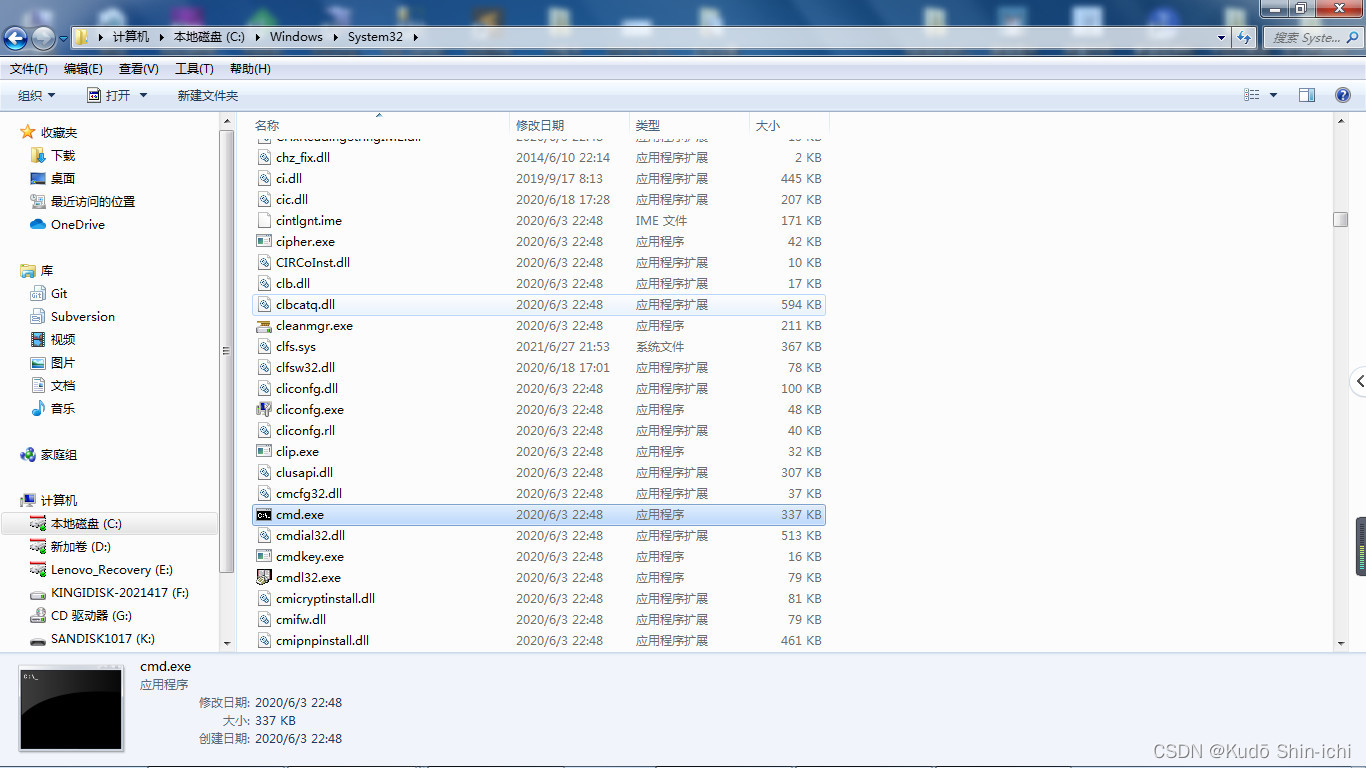Viewport: 1366px width, 768px height.
Task: Open the 文档 library
Action: point(63,385)
